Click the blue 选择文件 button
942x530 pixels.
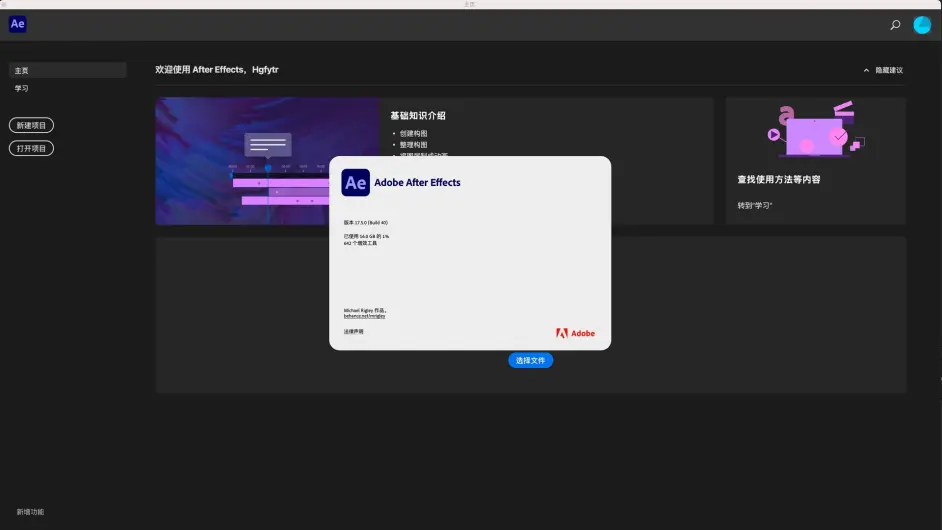coord(530,361)
